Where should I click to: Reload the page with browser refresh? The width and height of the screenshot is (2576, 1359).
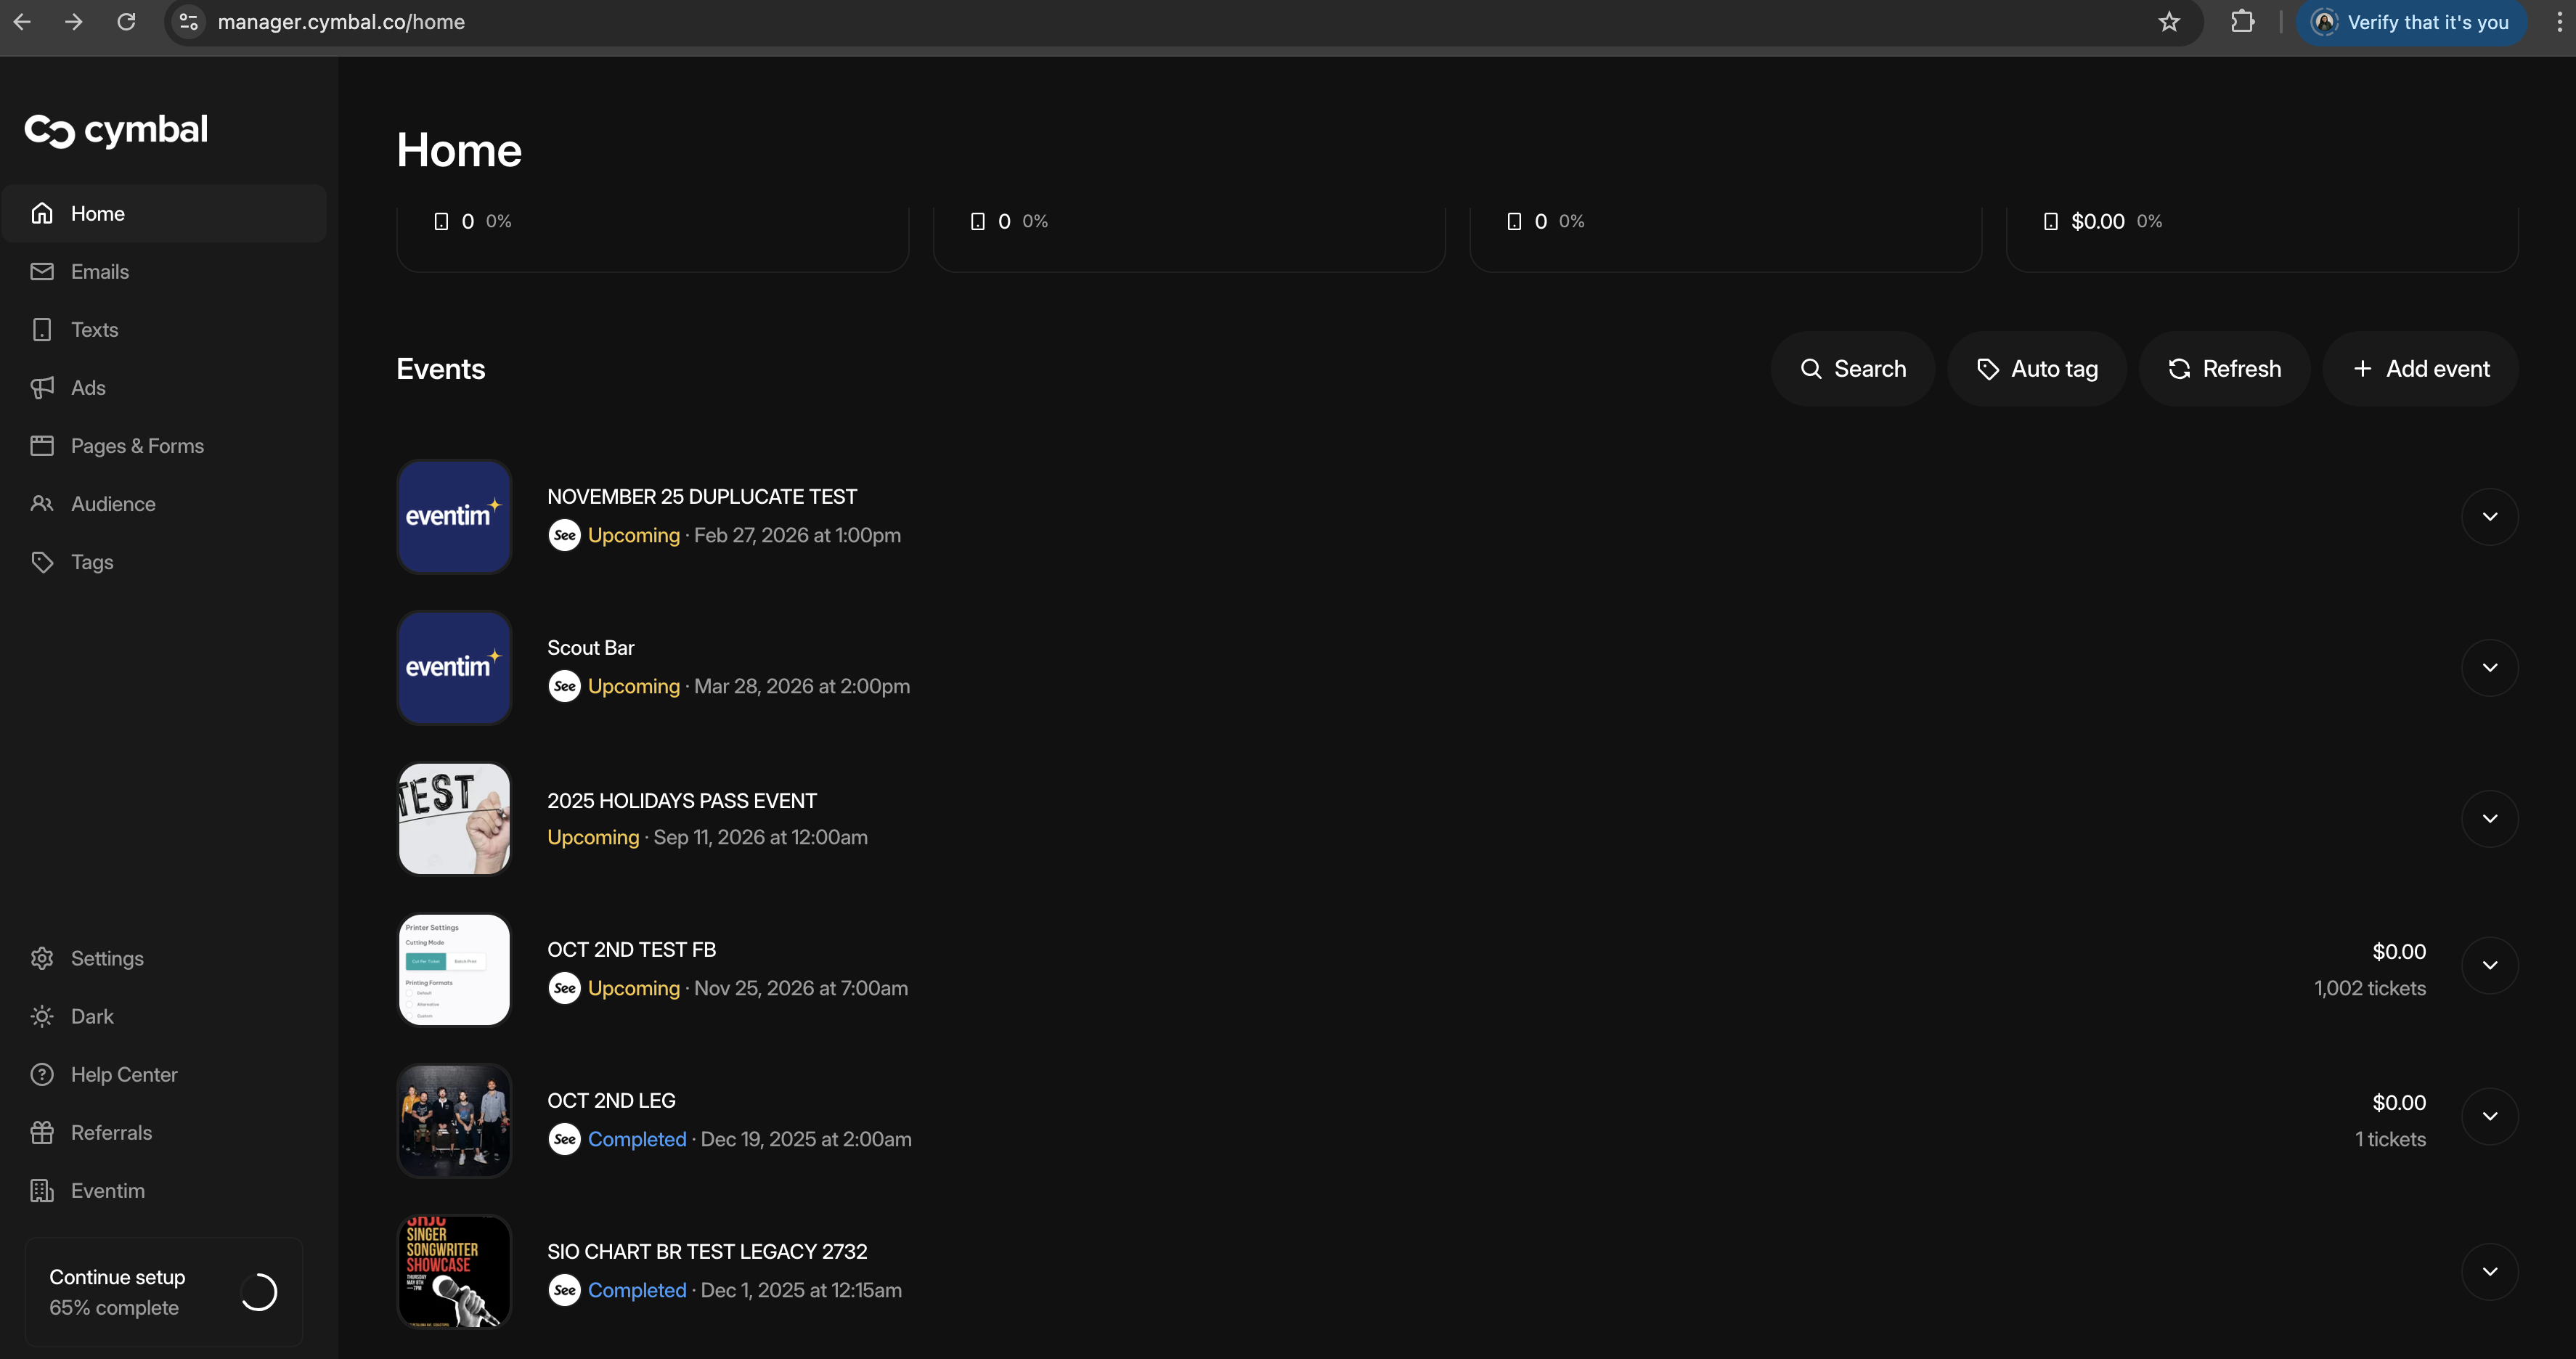click(126, 22)
